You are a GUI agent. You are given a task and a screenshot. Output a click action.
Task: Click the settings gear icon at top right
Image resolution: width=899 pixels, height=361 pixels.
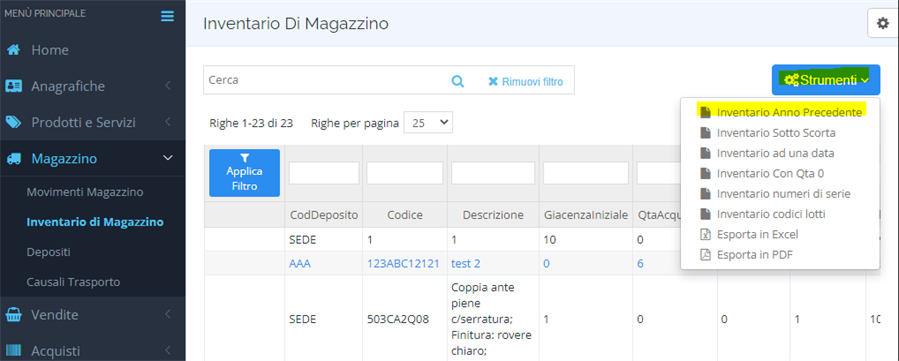point(883,23)
